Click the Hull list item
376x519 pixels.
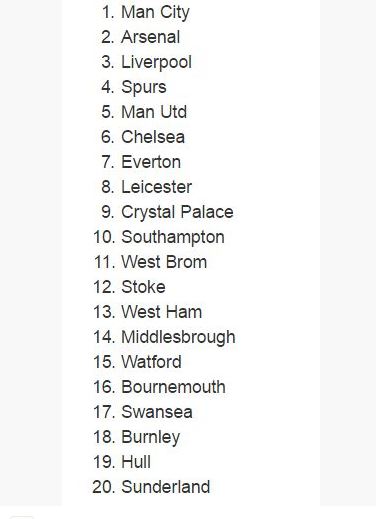click(136, 462)
